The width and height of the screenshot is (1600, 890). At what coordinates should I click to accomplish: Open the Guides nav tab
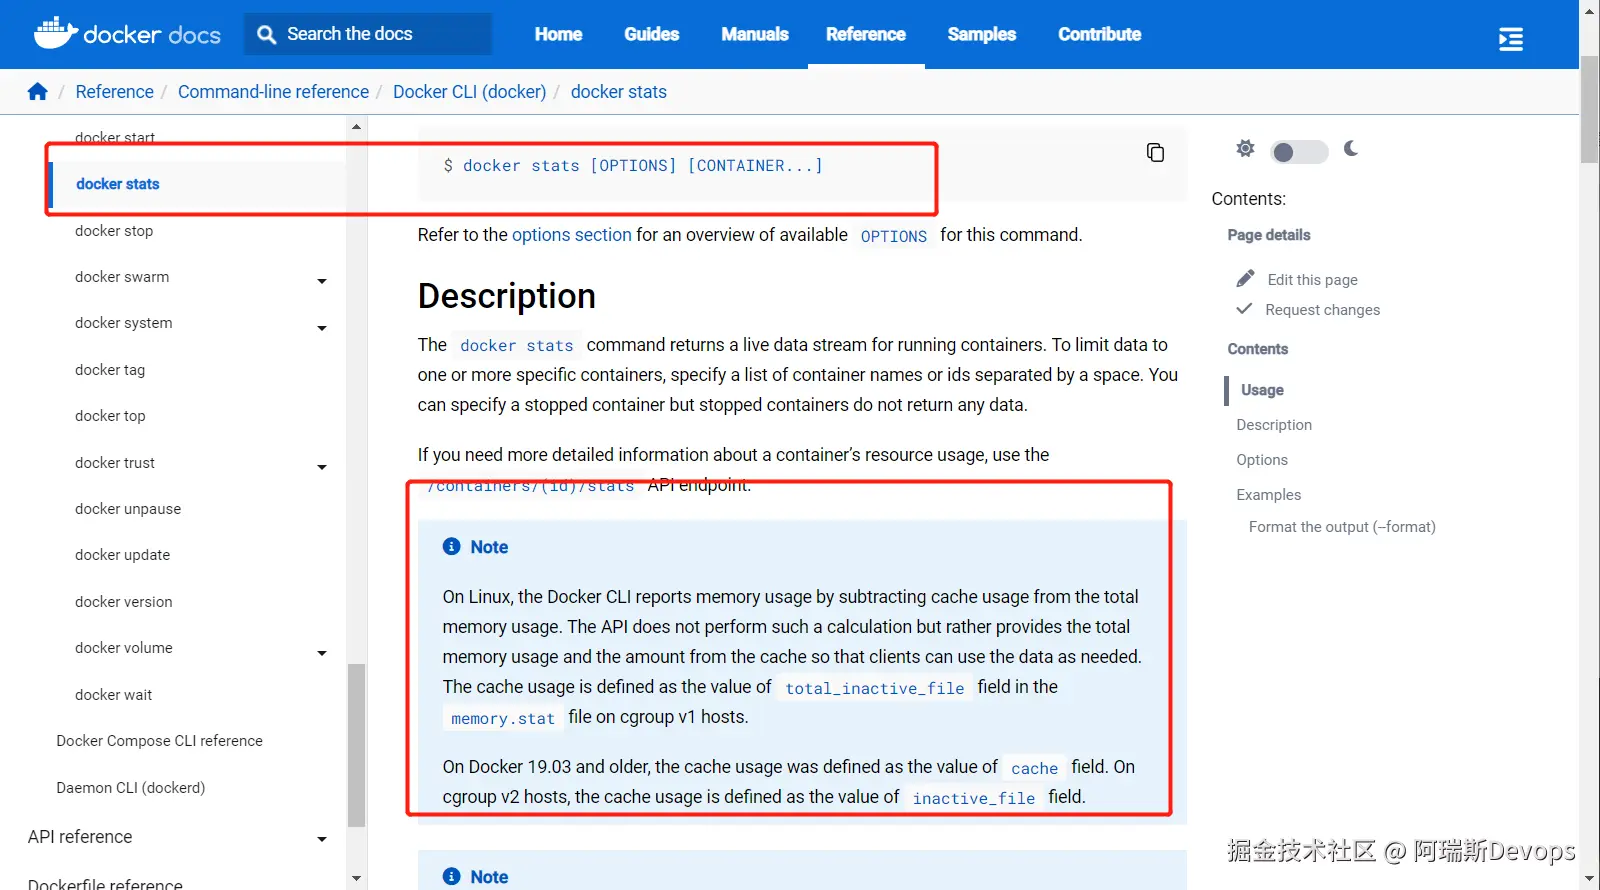(x=651, y=34)
